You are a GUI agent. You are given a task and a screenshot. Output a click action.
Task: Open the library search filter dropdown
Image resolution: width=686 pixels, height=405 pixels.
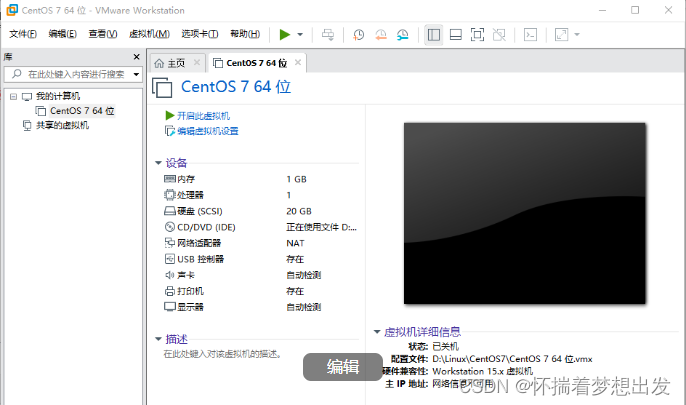(136, 74)
